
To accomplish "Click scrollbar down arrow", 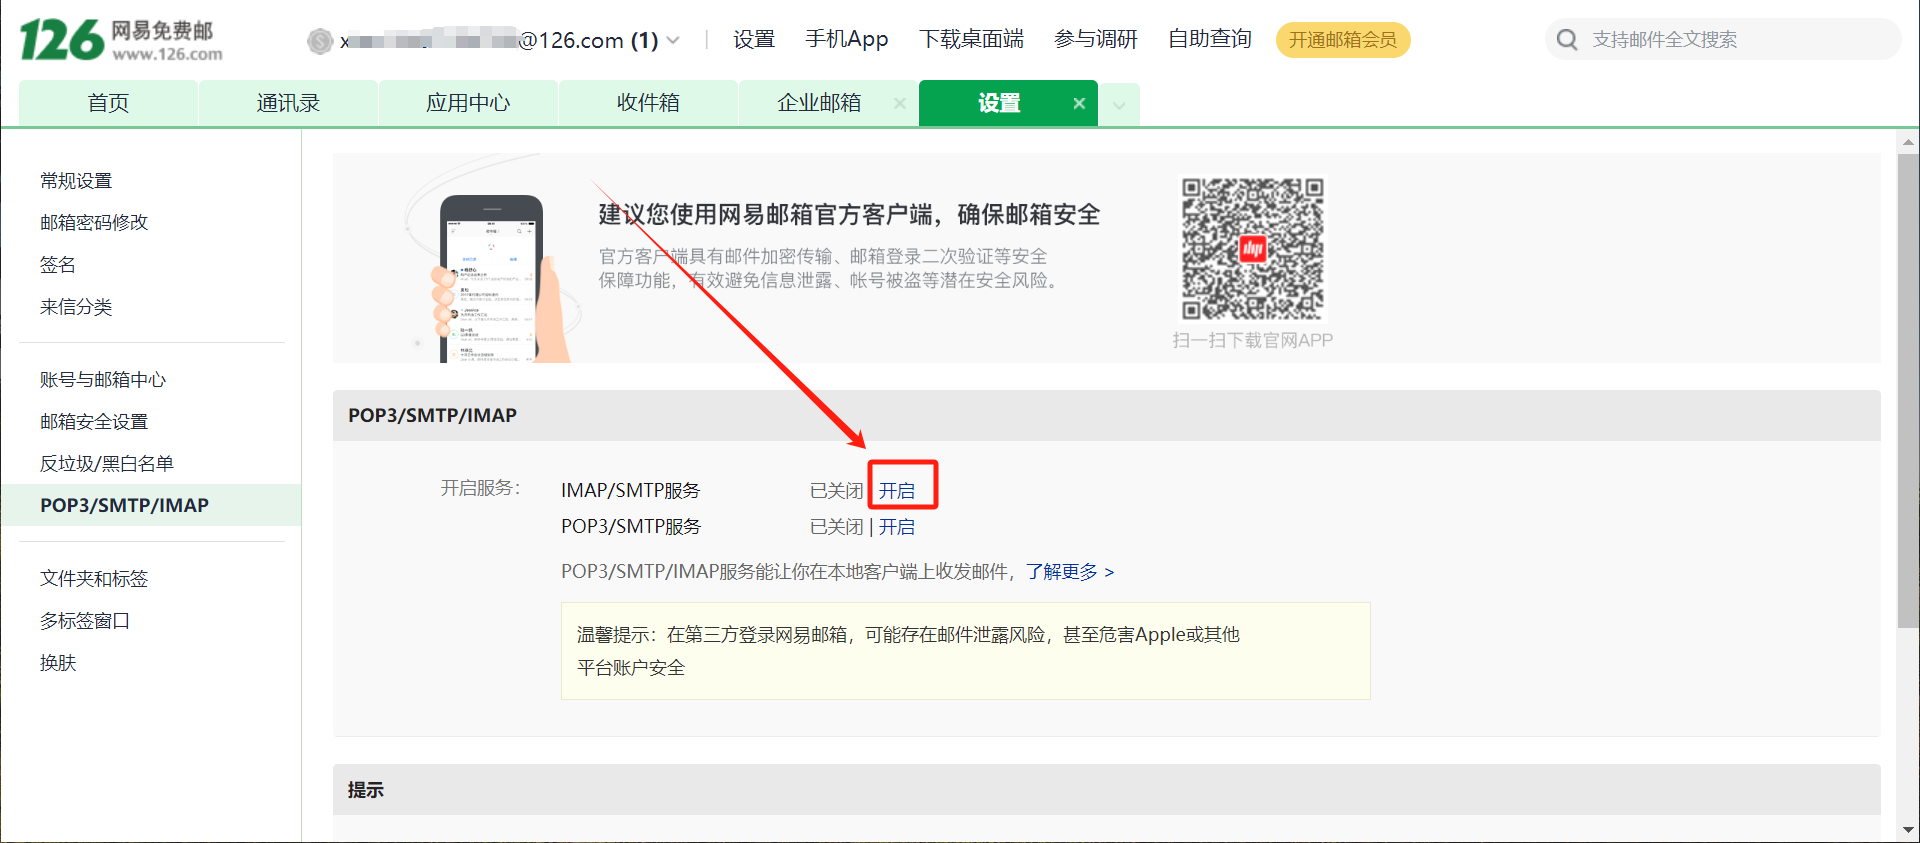I will (1908, 830).
